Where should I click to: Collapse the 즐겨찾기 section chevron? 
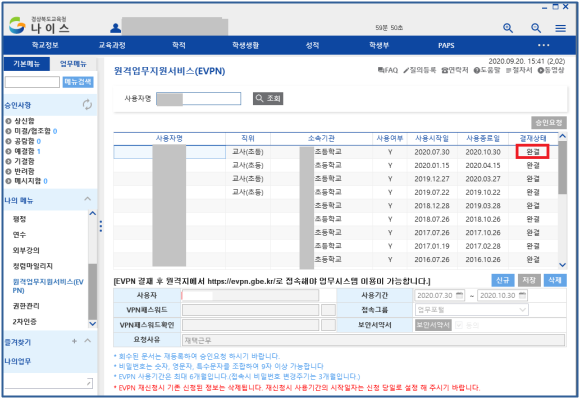pyautogui.click(x=88, y=340)
